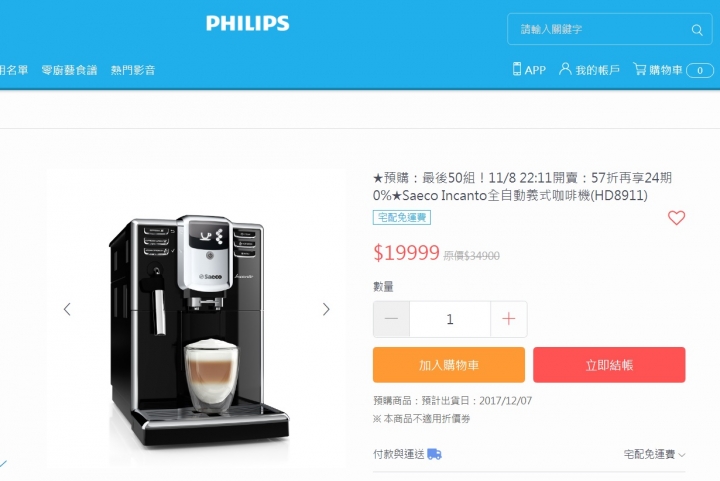Decrease quantity with minus button
Image resolution: width=720 pixels, height=481 pixels.
click(391, 319)
